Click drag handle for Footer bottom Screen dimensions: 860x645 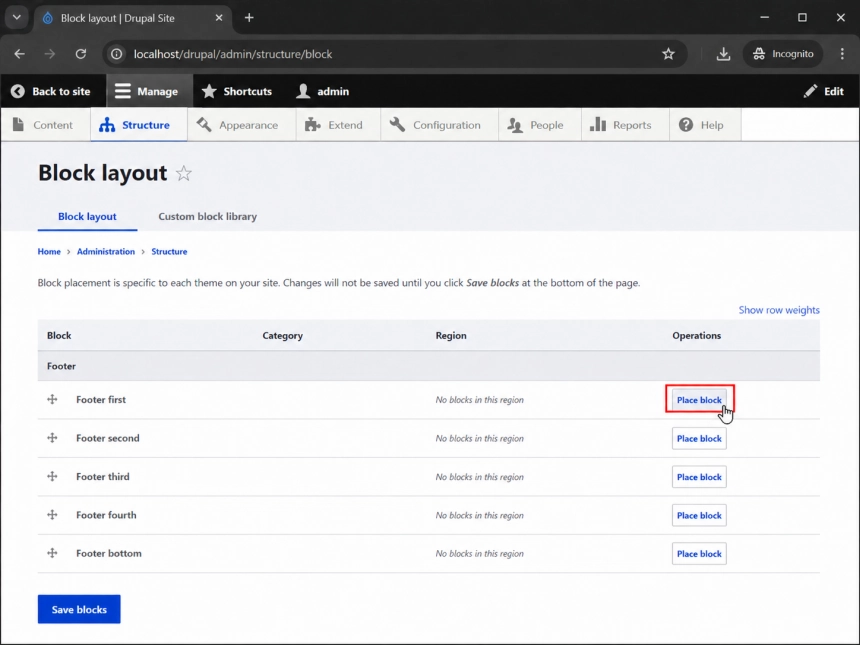[52, 553]
